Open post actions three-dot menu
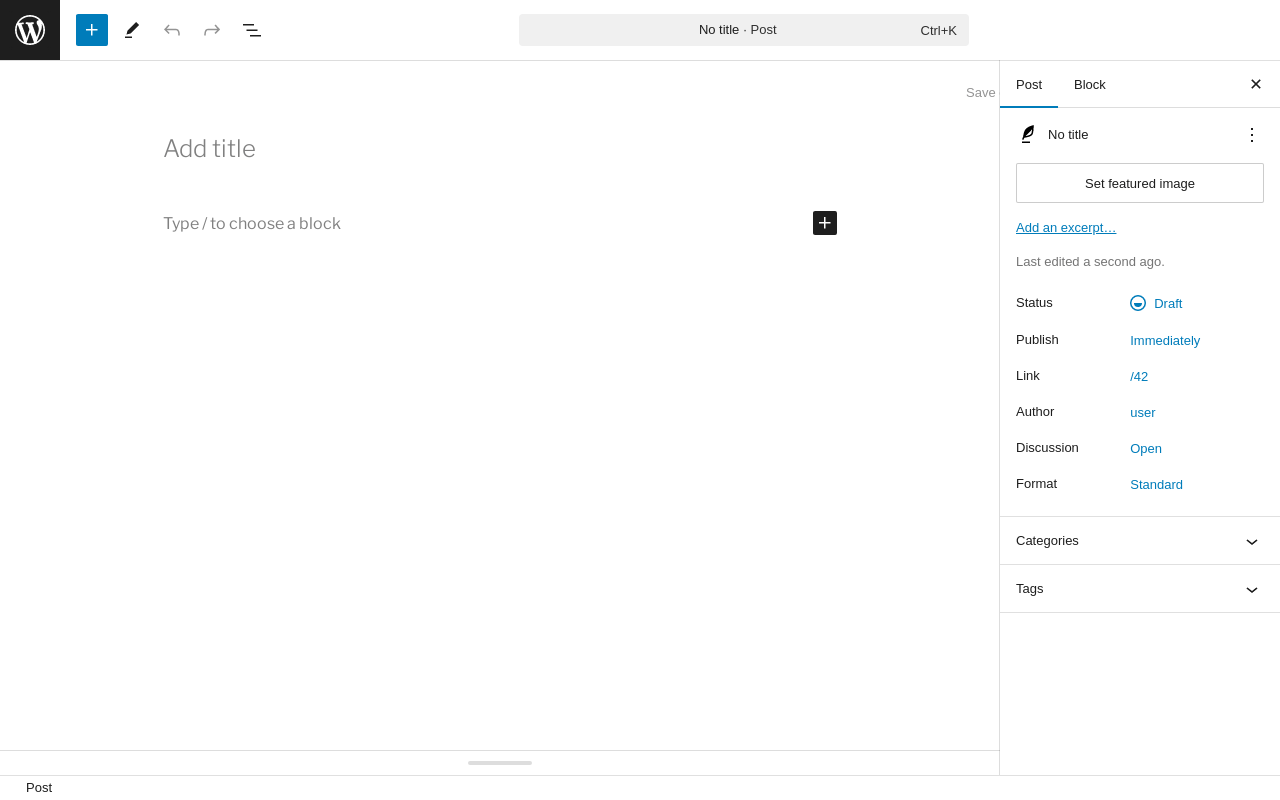The width and height of the screenshot is (1280, 800). (1252, 134)
